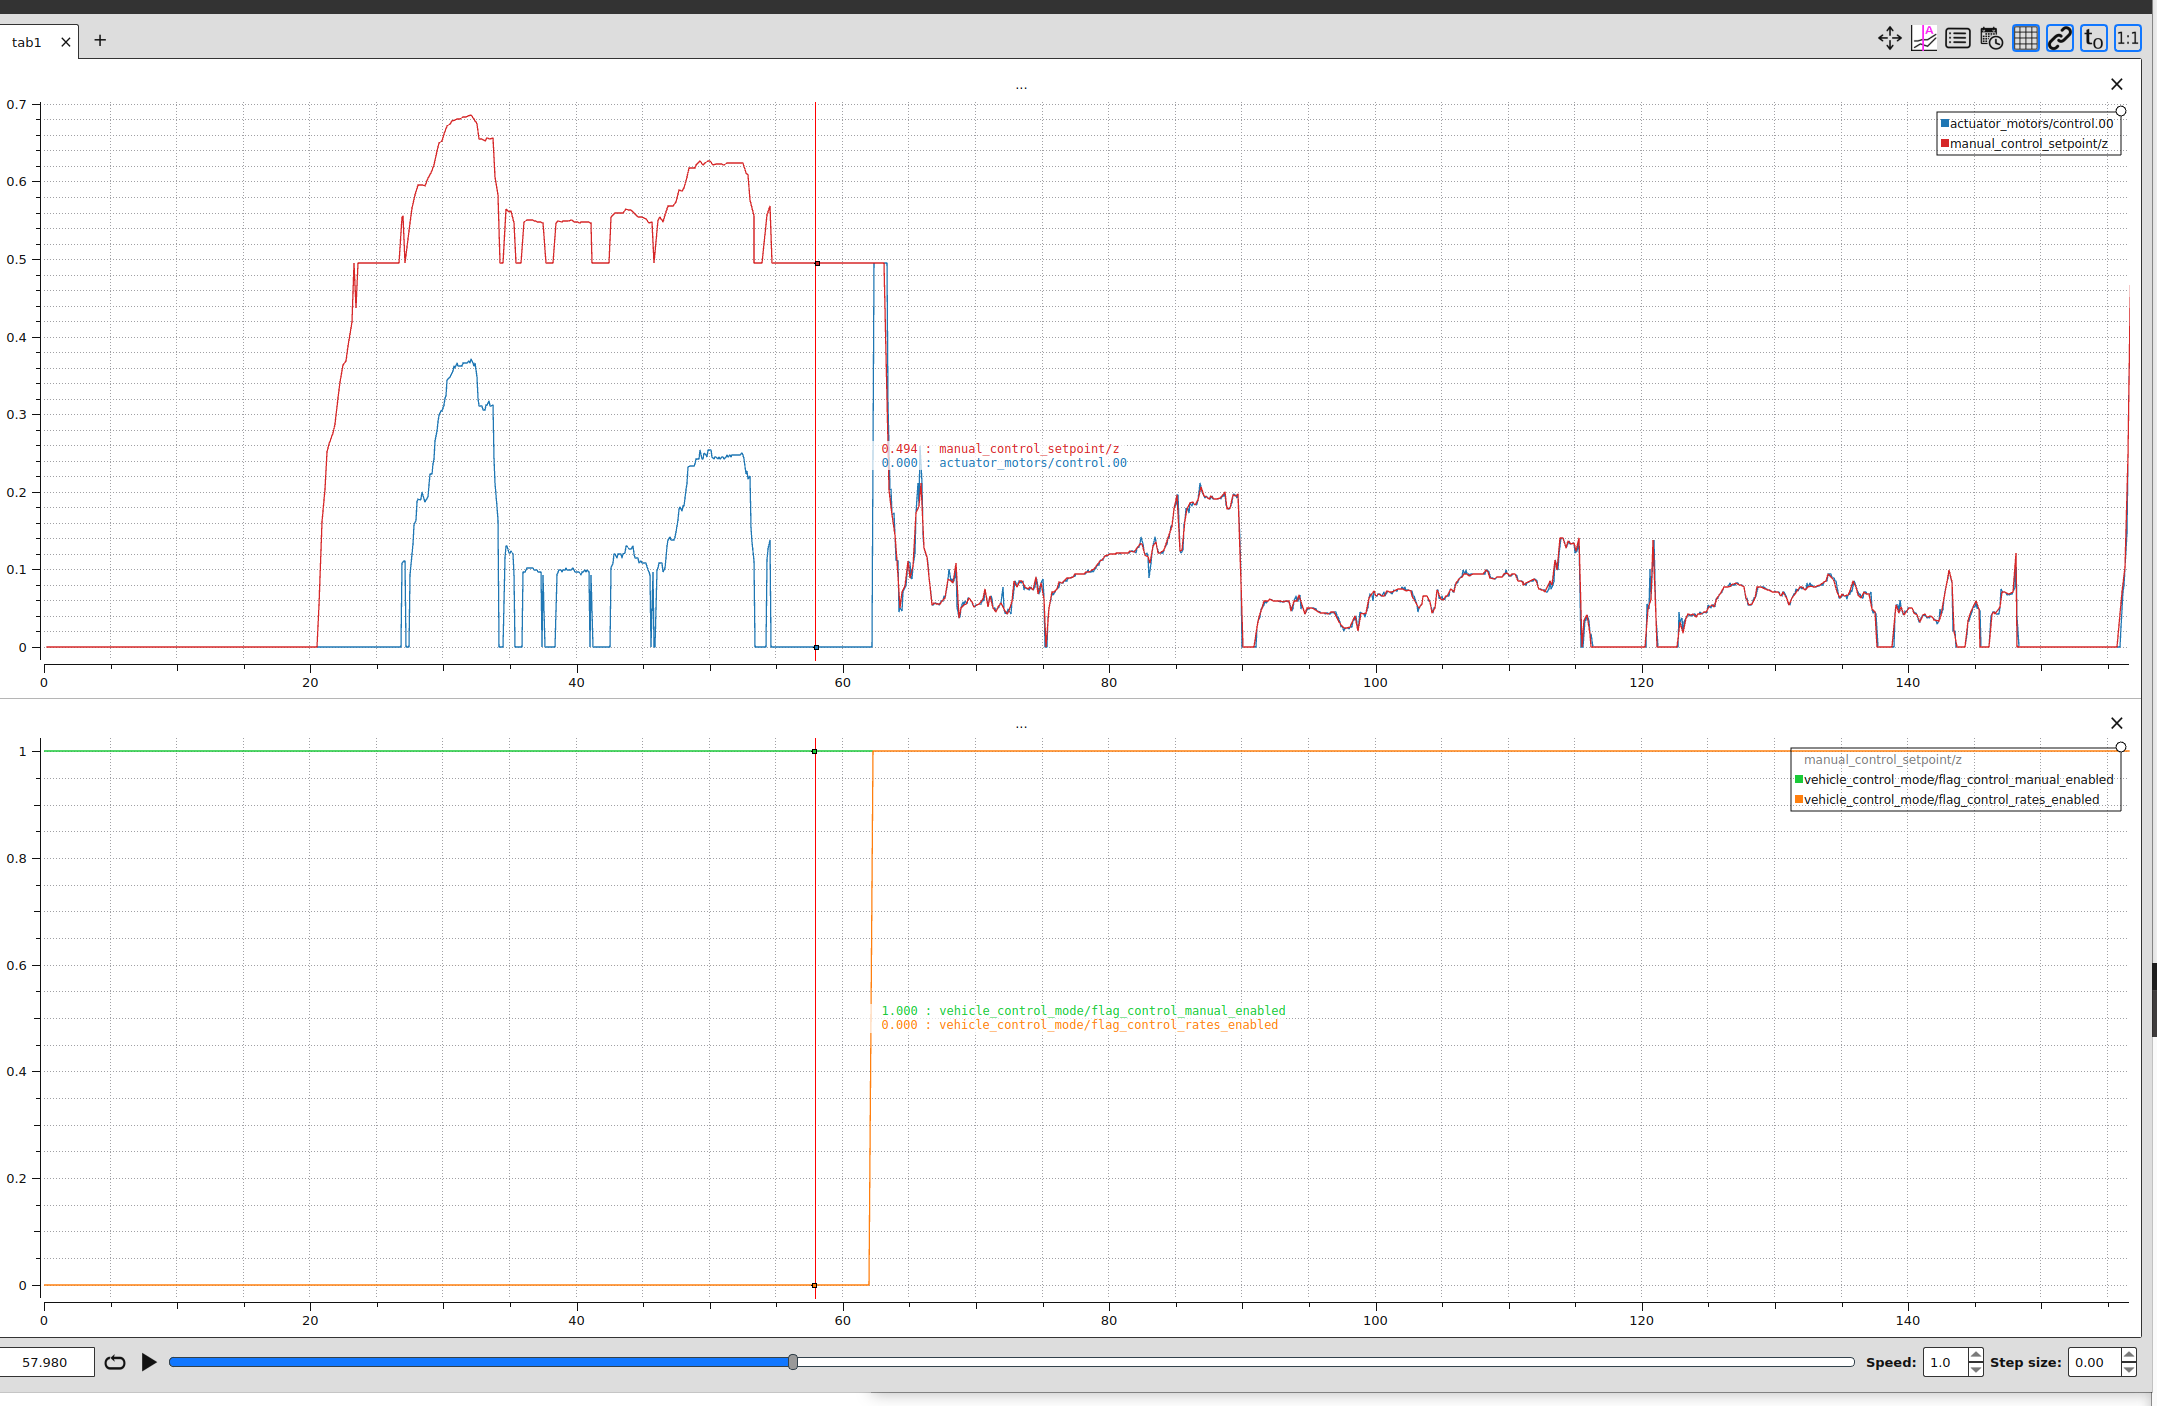Select the tab1 tab
2157x1406 pixels.
[x=27, y=42]
